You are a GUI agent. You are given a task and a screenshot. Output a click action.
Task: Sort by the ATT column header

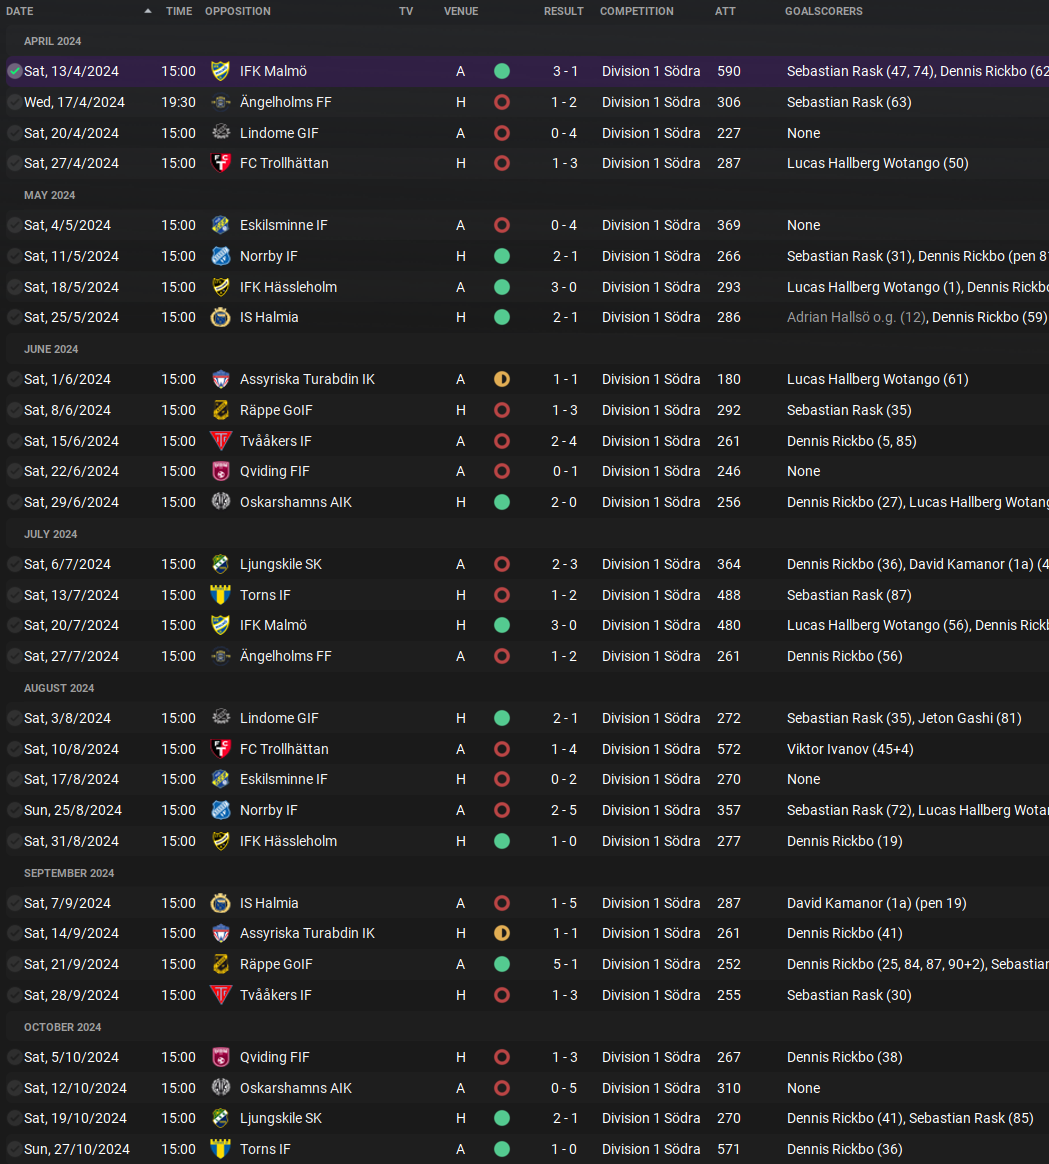725,11
